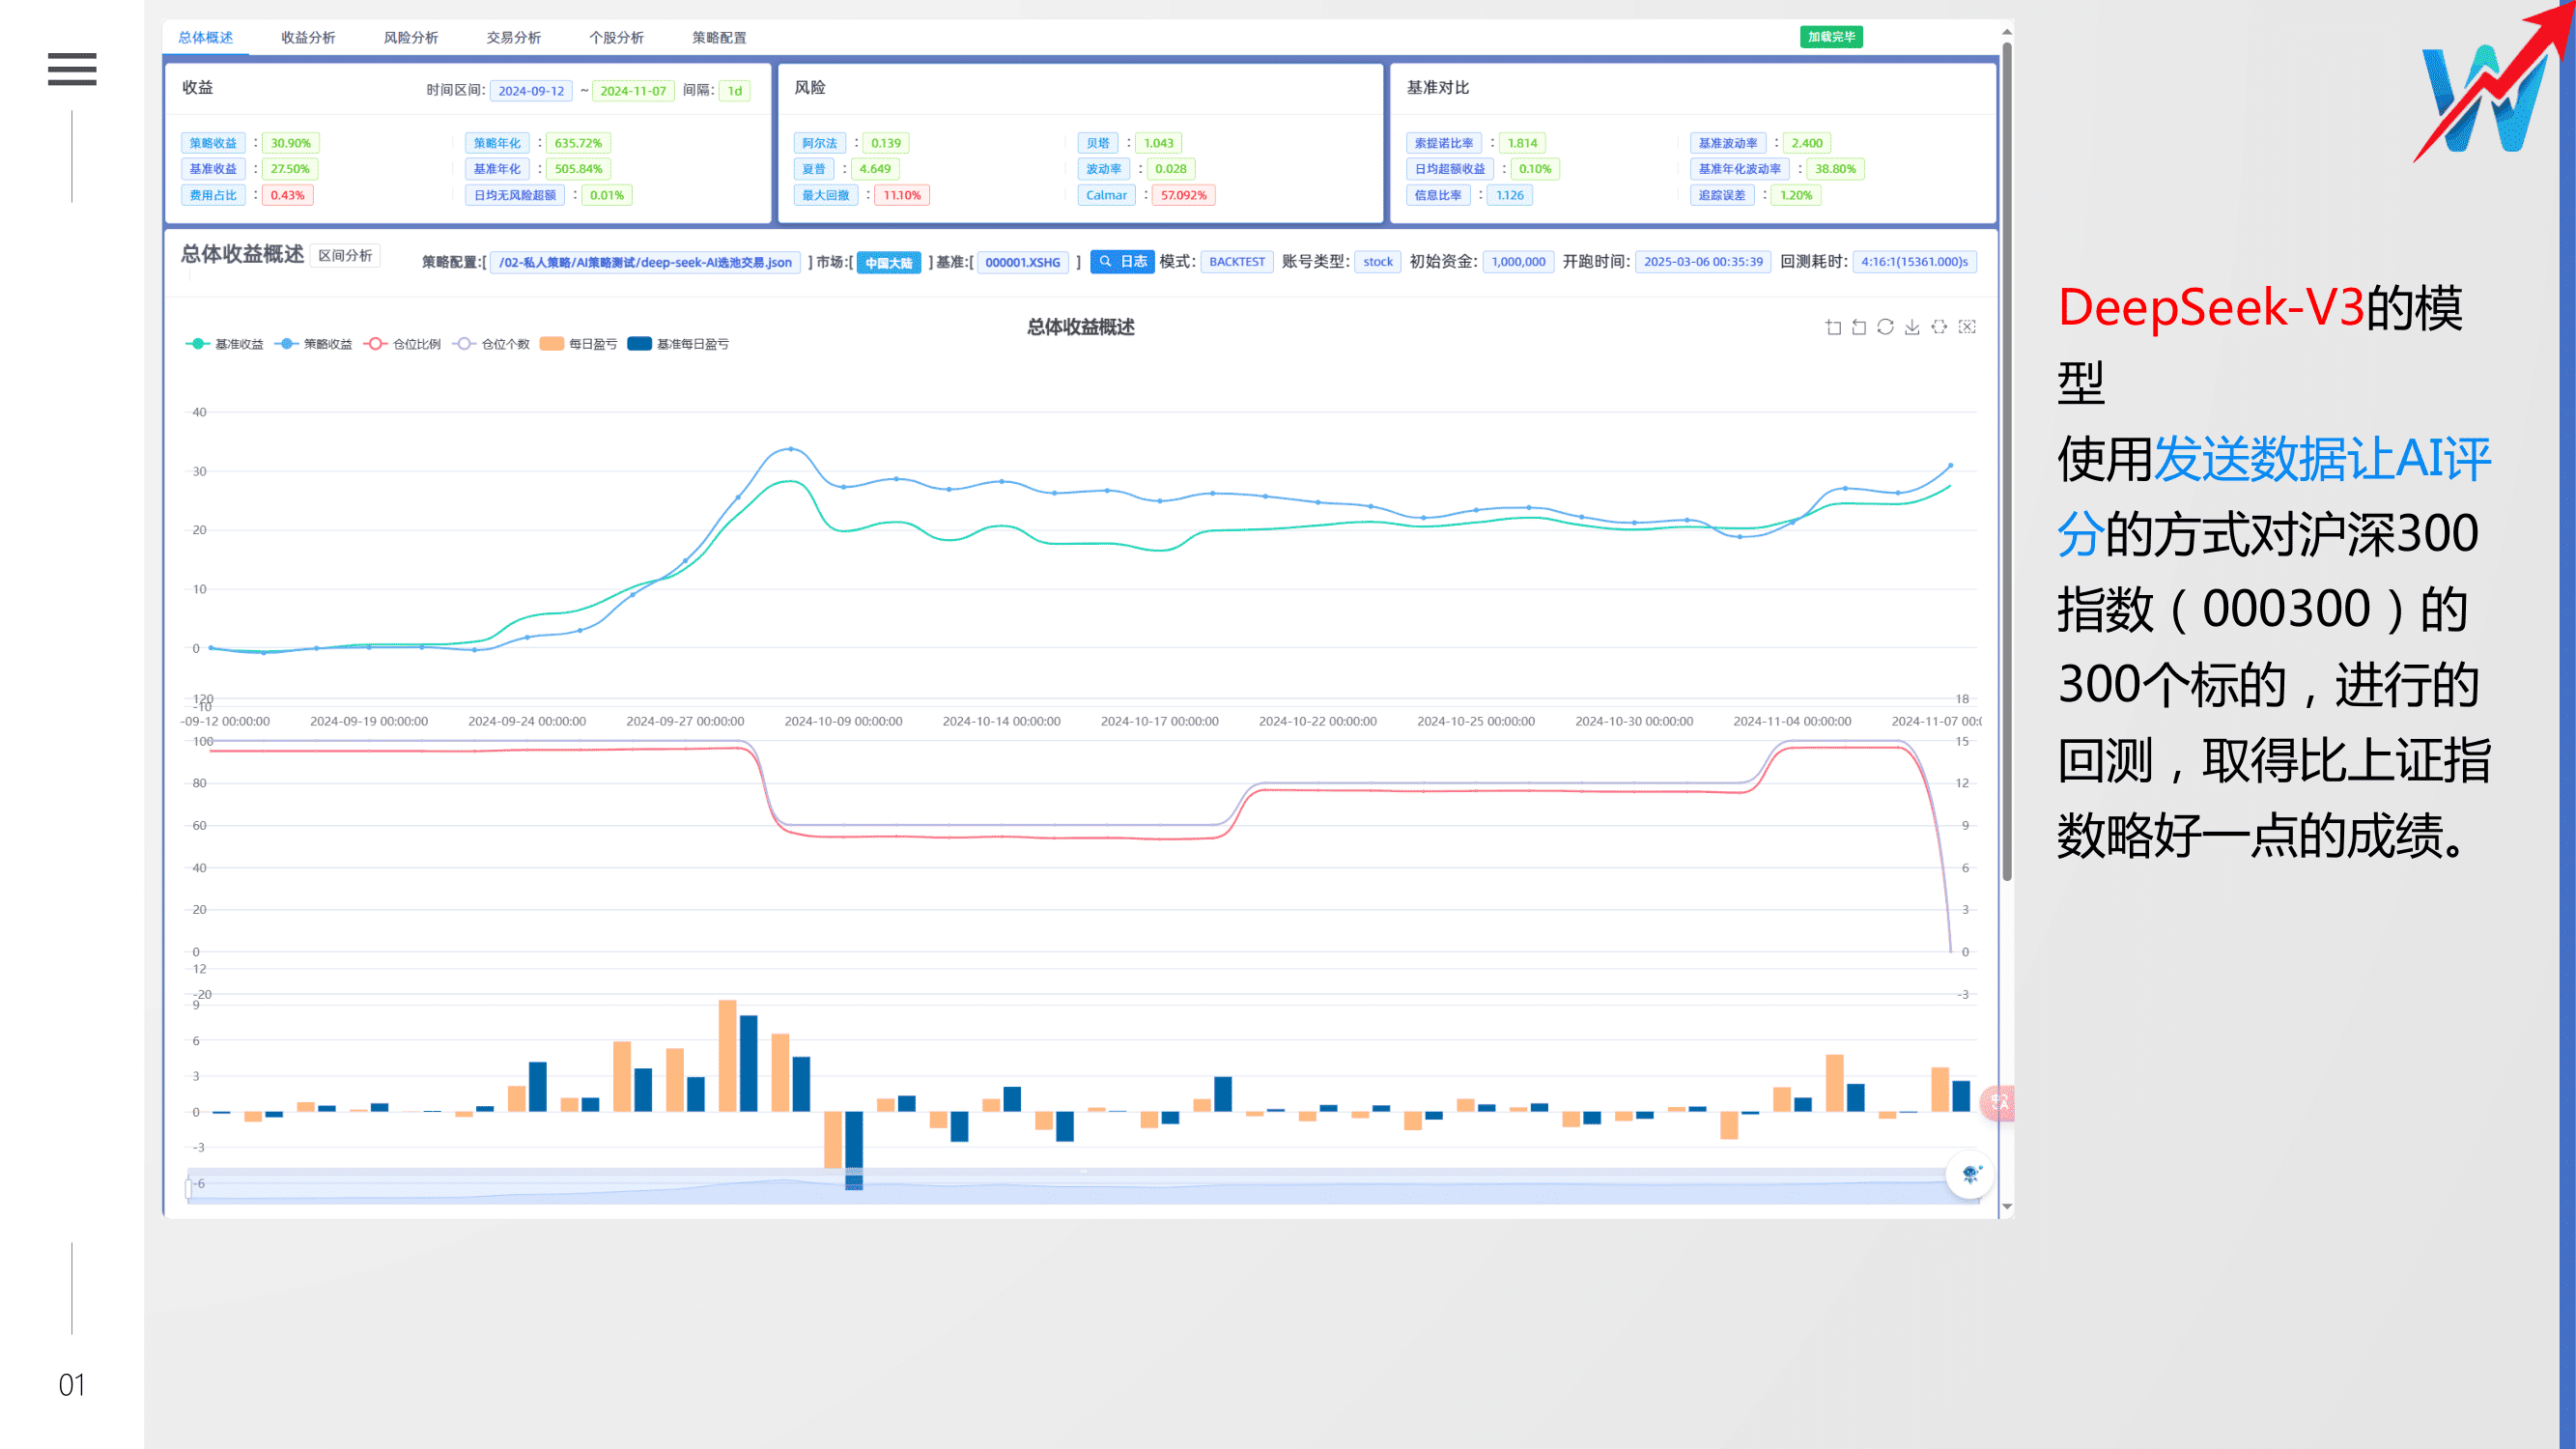Click the 区间分析 button
The image size is (2576, 1449).
(345, 256)
